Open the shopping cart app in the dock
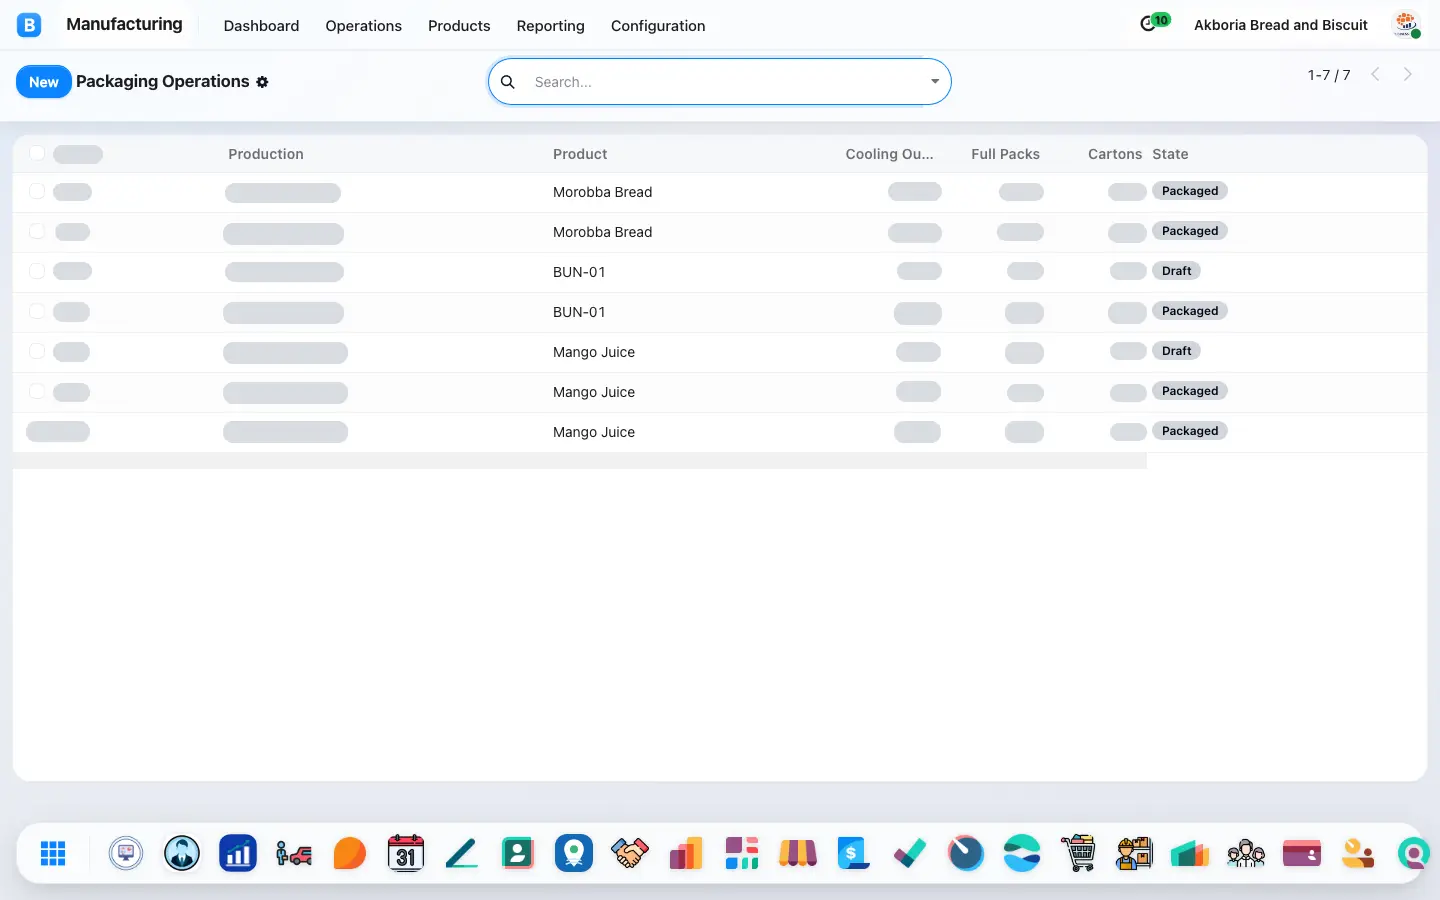1440x900 pixels. [x=1078, y=853]
